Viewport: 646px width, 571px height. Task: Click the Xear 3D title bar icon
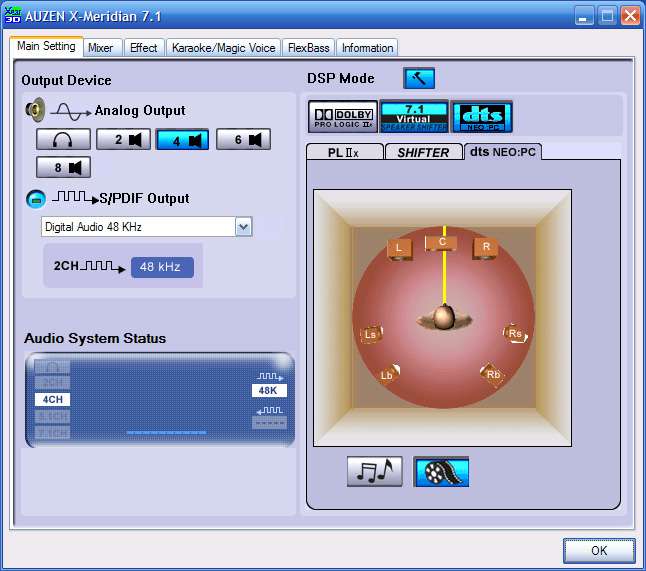click(12, 15)
